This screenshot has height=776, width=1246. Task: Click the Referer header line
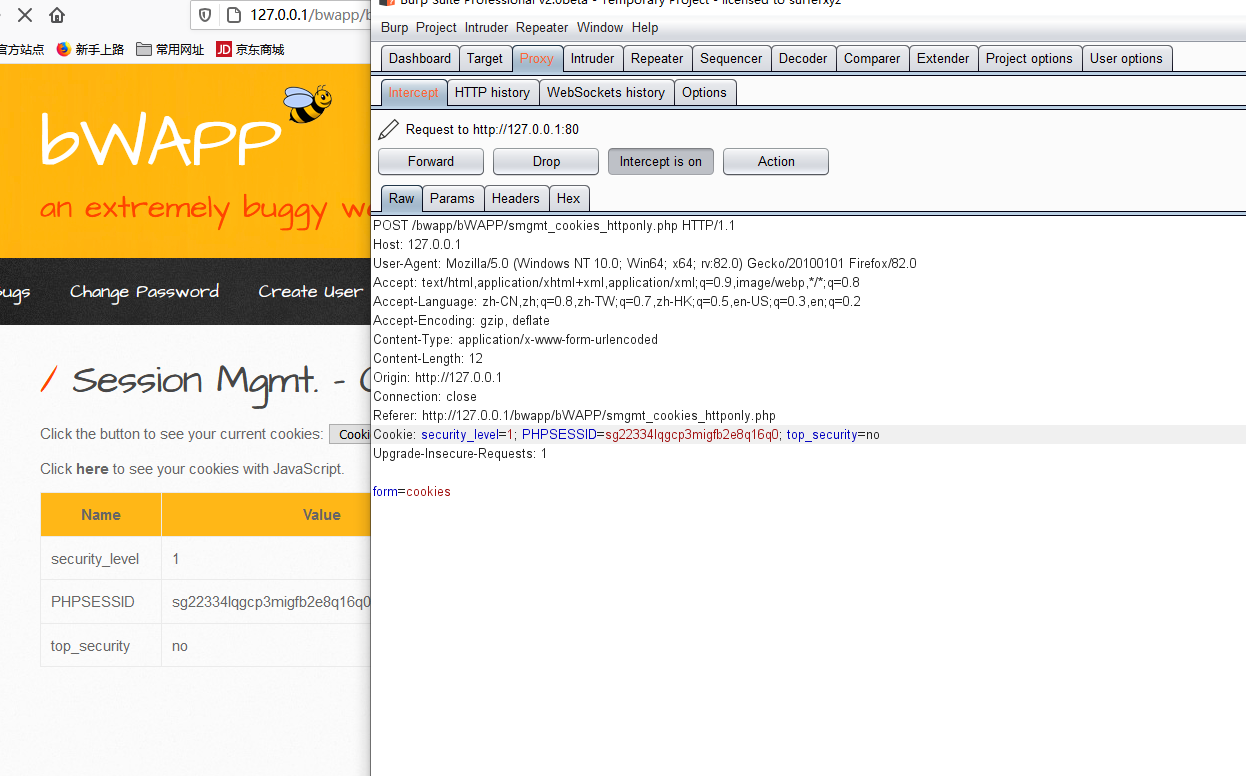pyautogui.click(x=574, y=415)
